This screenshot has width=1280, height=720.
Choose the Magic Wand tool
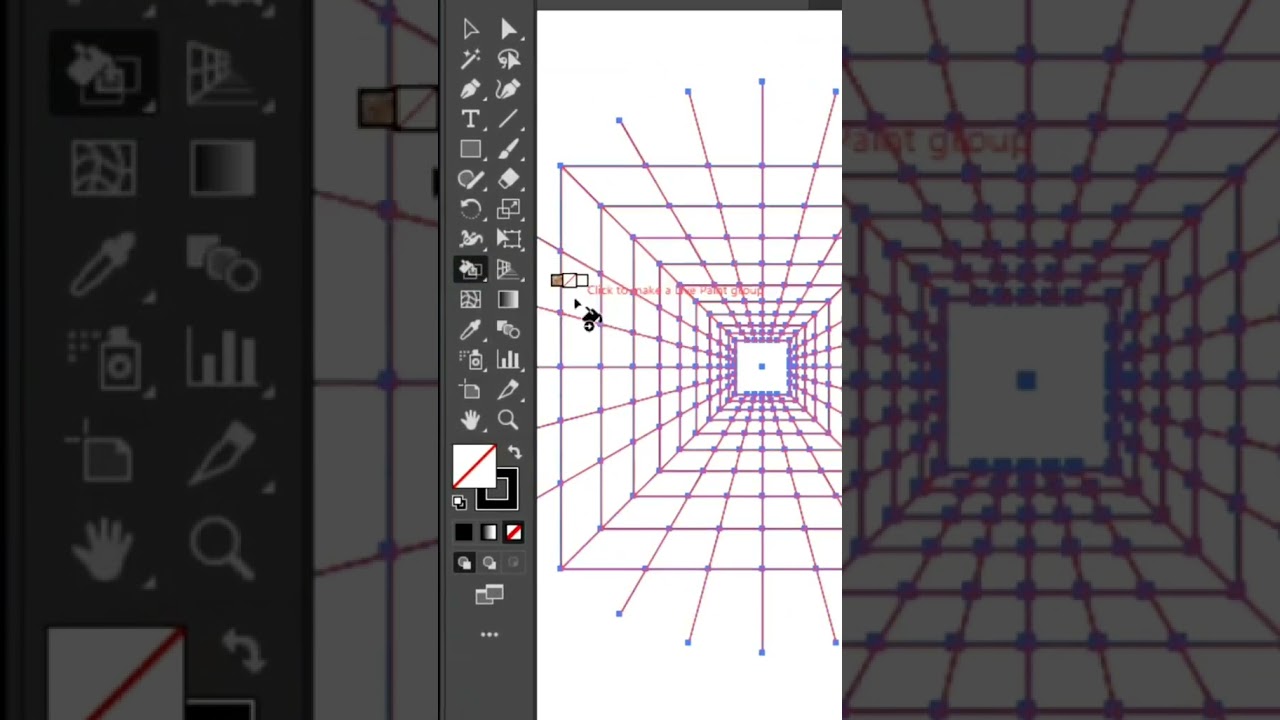pyautogui.click(x=471, y=60)
